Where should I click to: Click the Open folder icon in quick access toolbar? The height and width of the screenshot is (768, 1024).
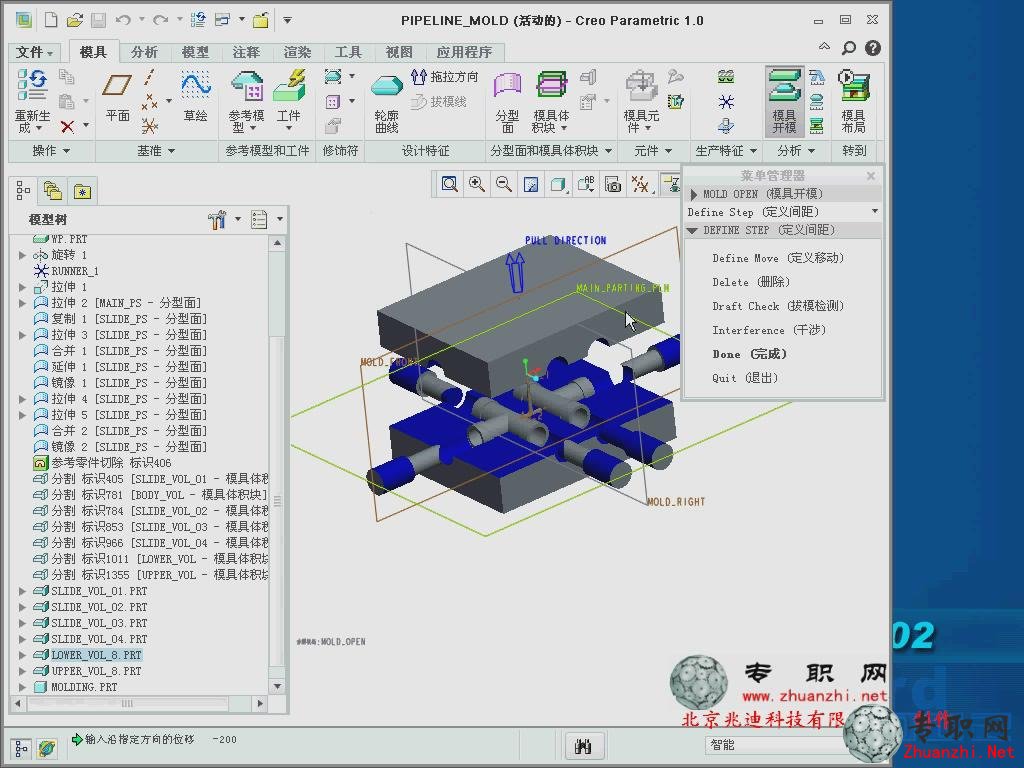click(75, 20)
